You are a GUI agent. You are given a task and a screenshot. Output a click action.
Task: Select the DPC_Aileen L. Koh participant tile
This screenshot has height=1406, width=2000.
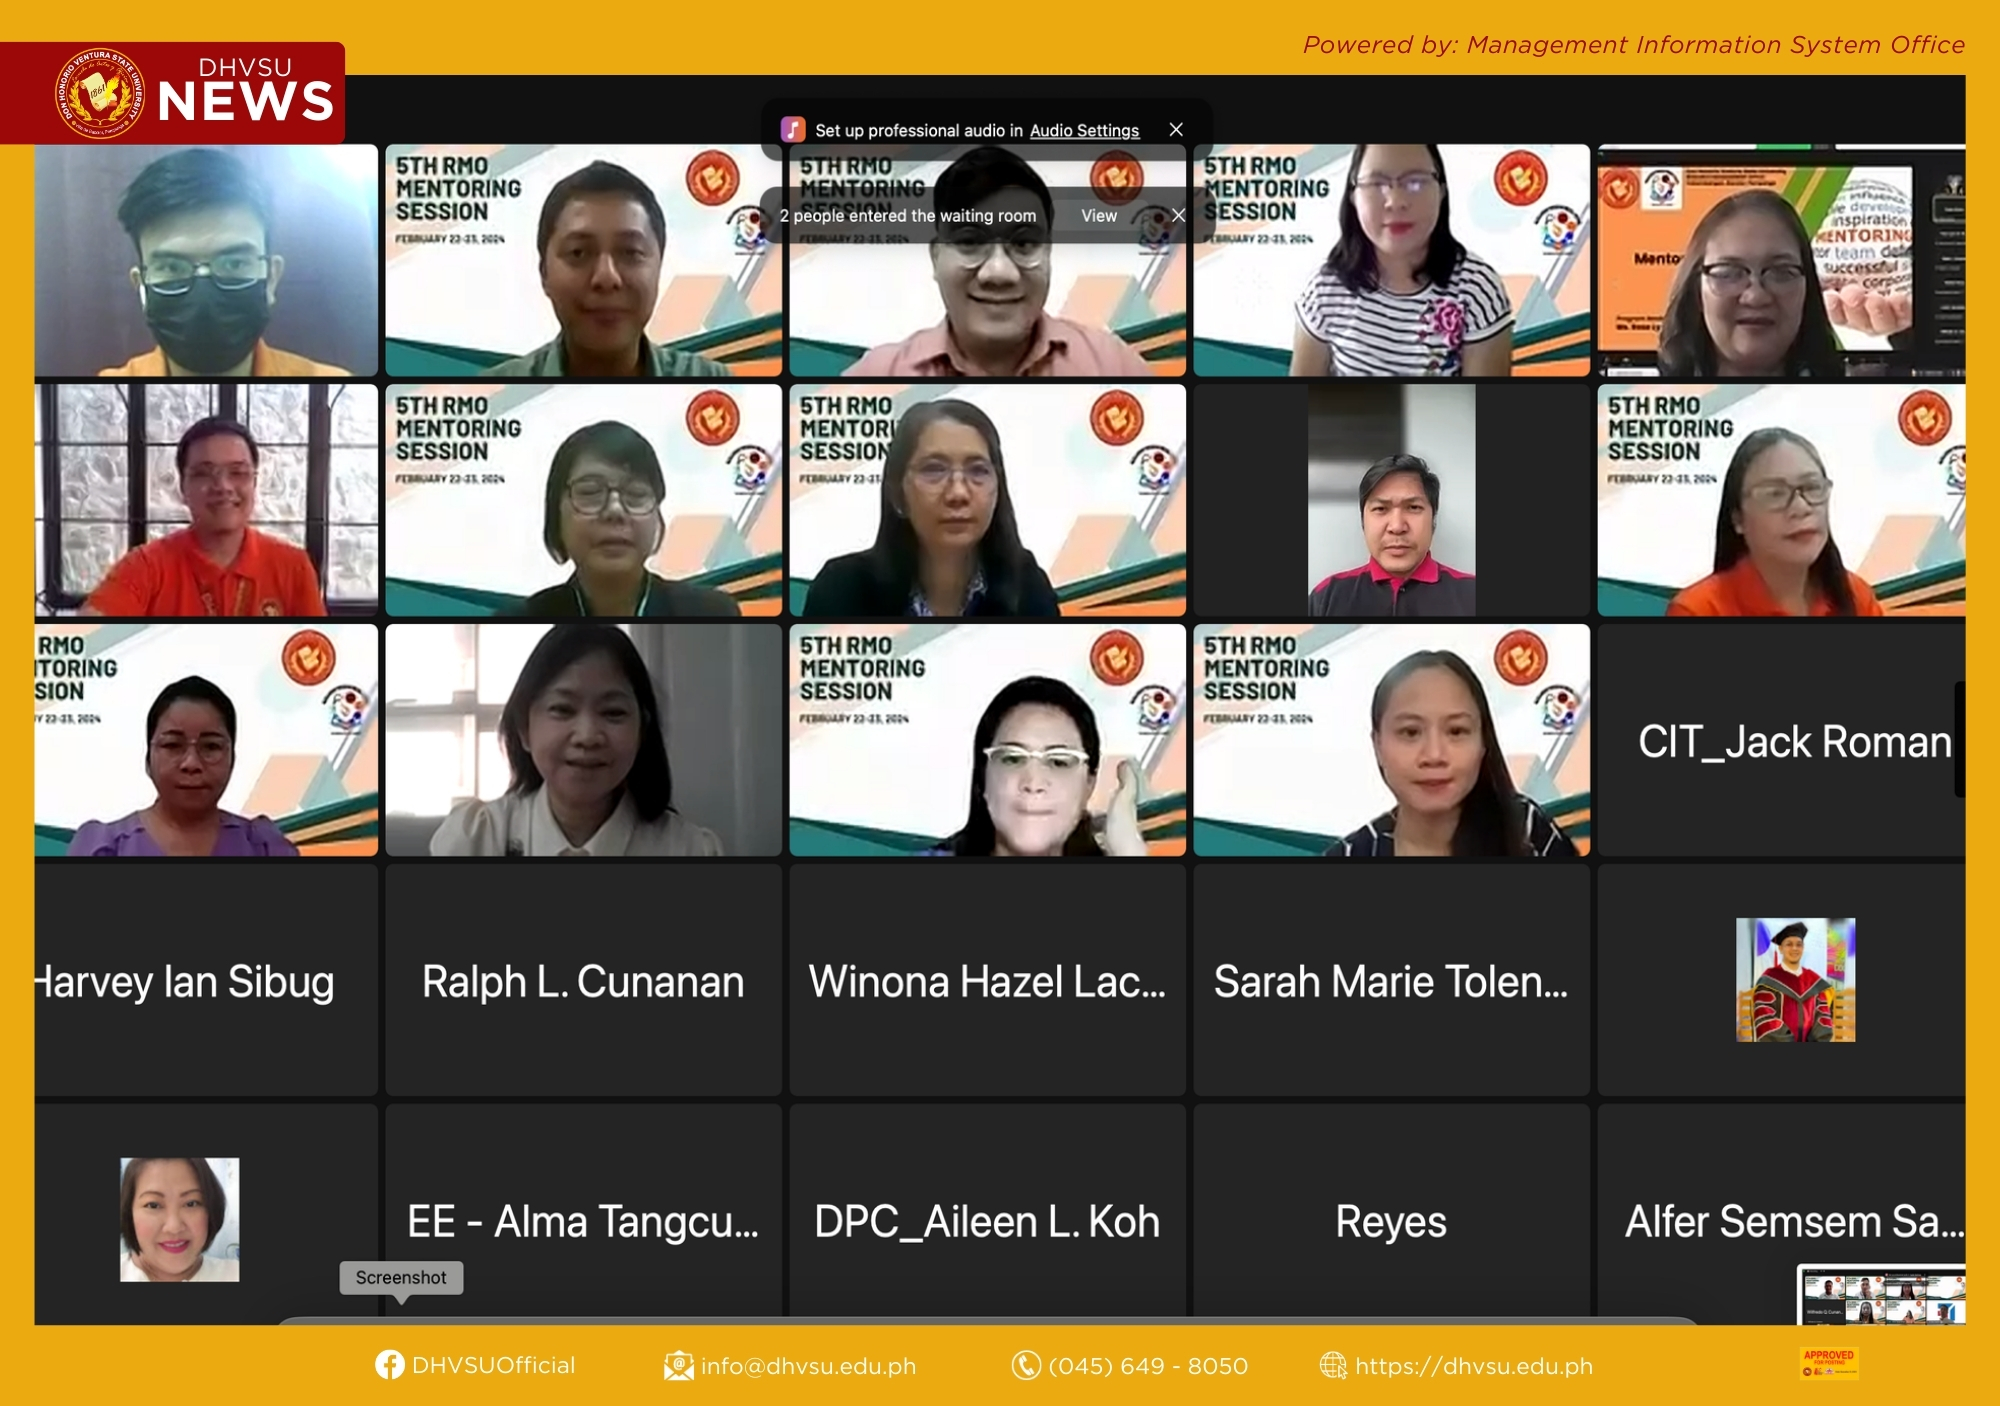coord(987,1221)
